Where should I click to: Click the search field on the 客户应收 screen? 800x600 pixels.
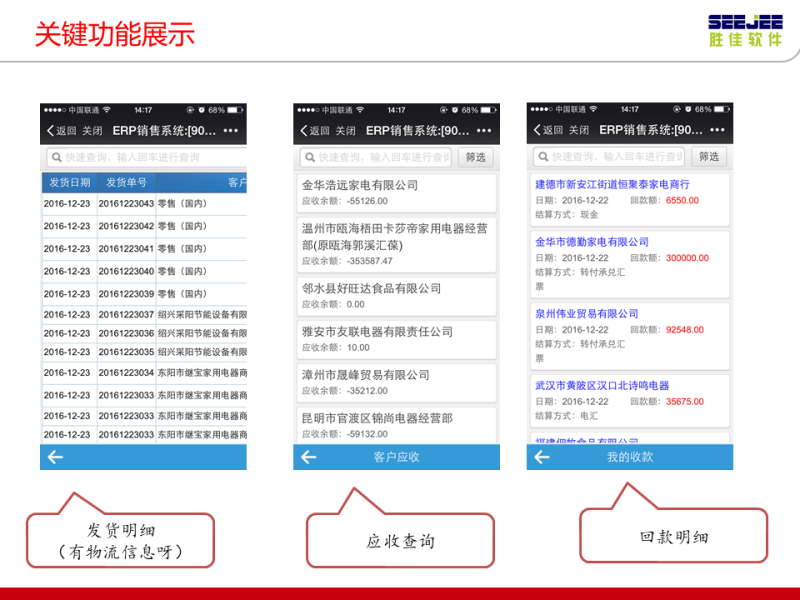pyautogui.click(x=374, y=157)
